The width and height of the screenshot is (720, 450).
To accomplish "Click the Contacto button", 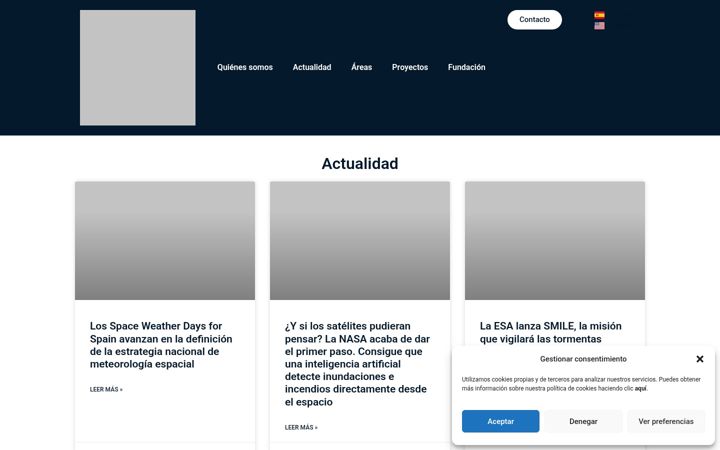I will click(534, 20).
